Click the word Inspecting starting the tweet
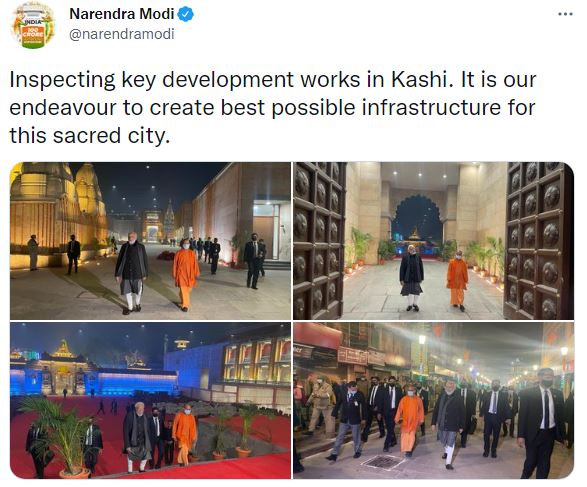This screenshot has height=487, width=587. 63,80
